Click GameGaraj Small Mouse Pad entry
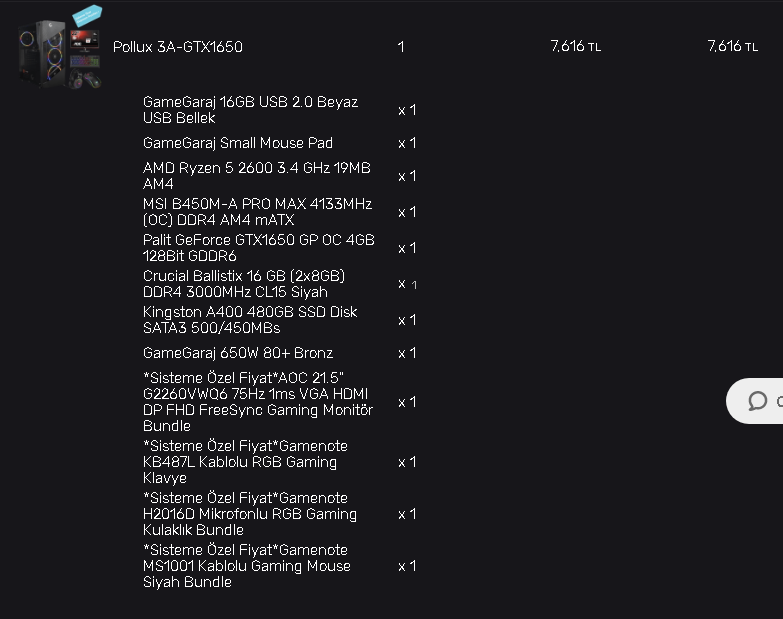This screenshot has width=783, height=619. tap(238, 143)
